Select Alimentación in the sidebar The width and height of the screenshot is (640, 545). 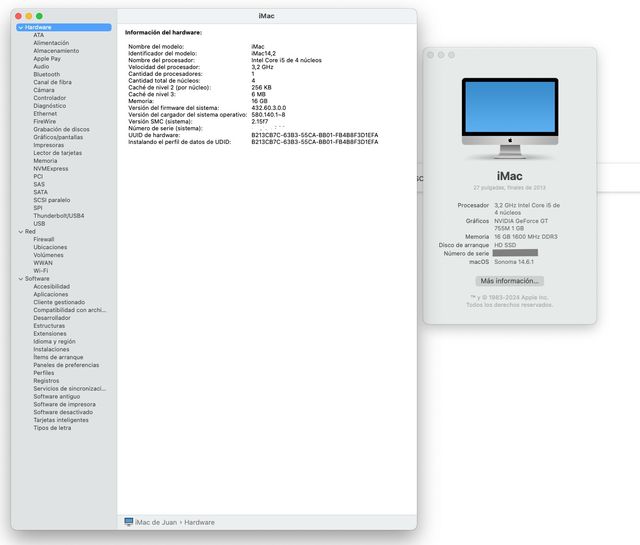[x=51, y=43]
